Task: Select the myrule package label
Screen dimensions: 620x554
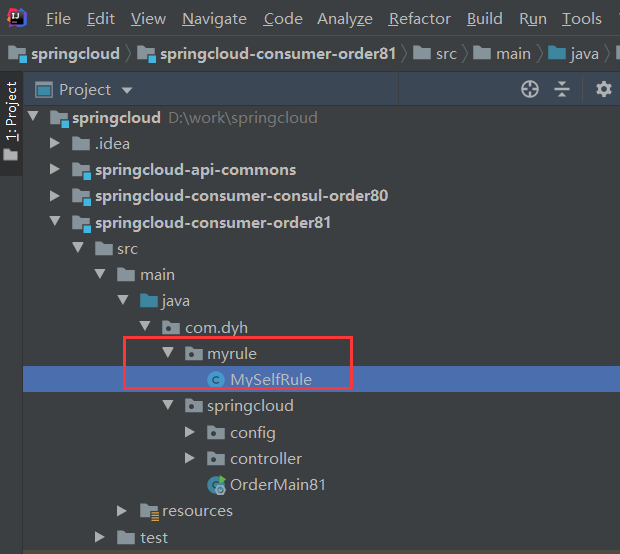Action: [232, 354]
